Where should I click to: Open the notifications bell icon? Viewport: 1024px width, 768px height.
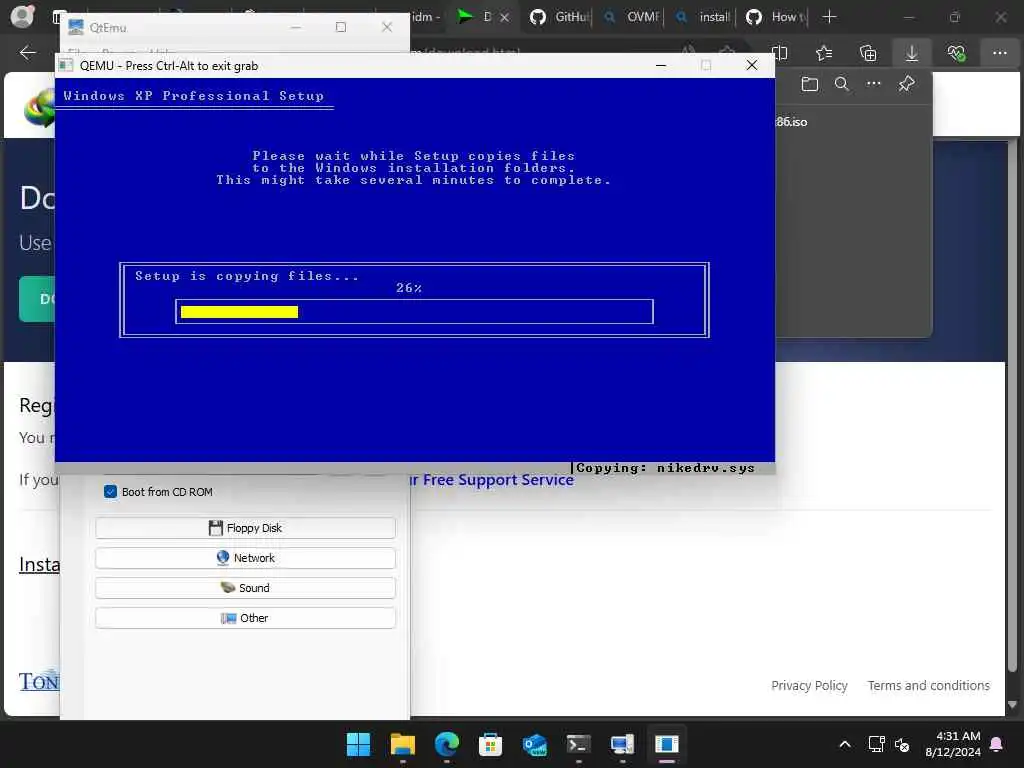pos(997,744)
